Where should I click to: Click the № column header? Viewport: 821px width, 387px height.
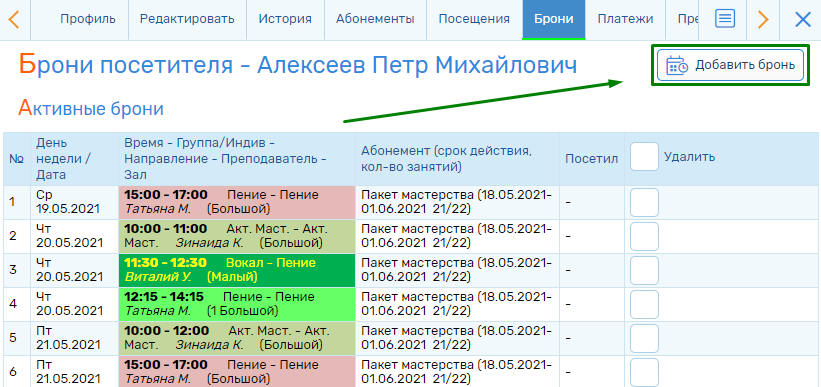click(17, 159)
